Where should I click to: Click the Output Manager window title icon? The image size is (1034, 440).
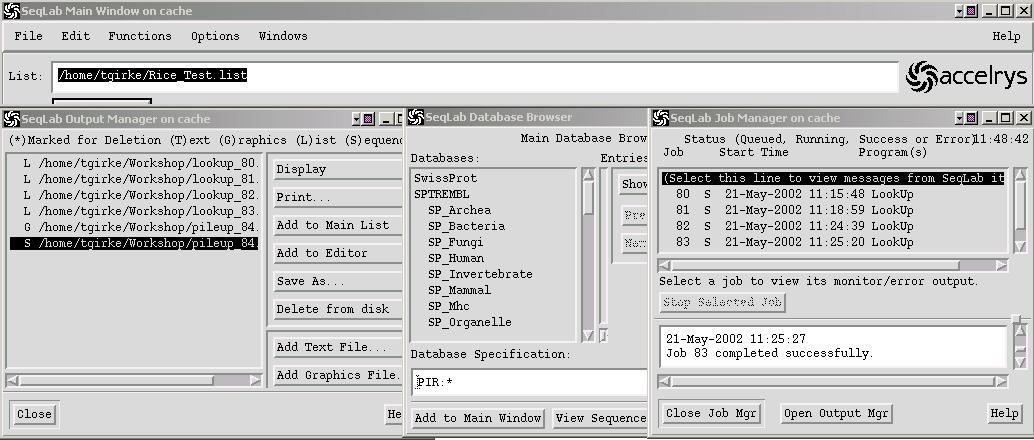click(x=11, y=119)
